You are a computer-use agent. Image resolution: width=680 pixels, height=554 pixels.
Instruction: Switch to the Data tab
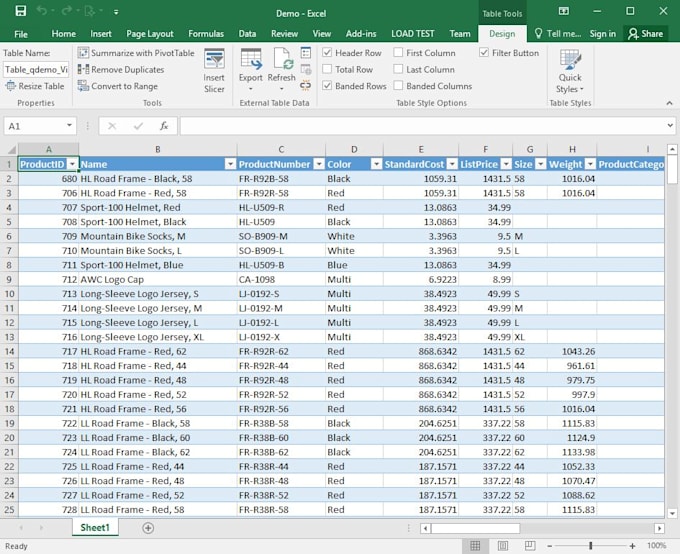(x=247, y=34)
